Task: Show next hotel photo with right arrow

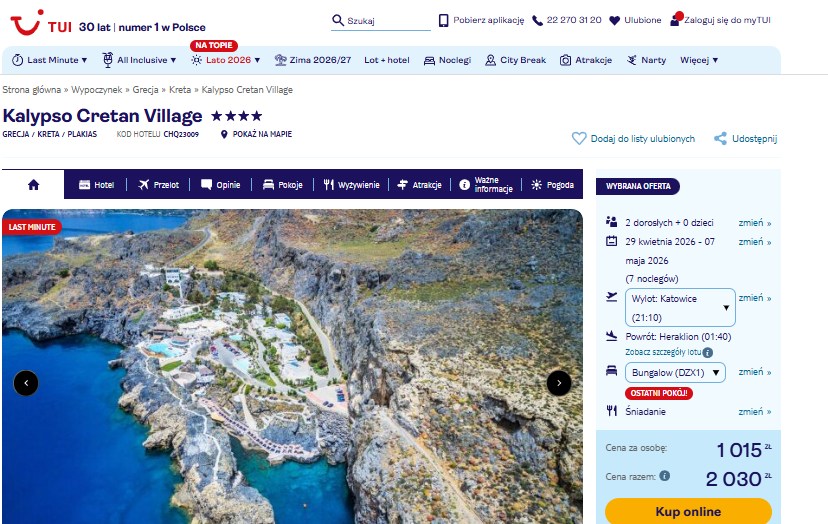Action: (x=559, y=382)
